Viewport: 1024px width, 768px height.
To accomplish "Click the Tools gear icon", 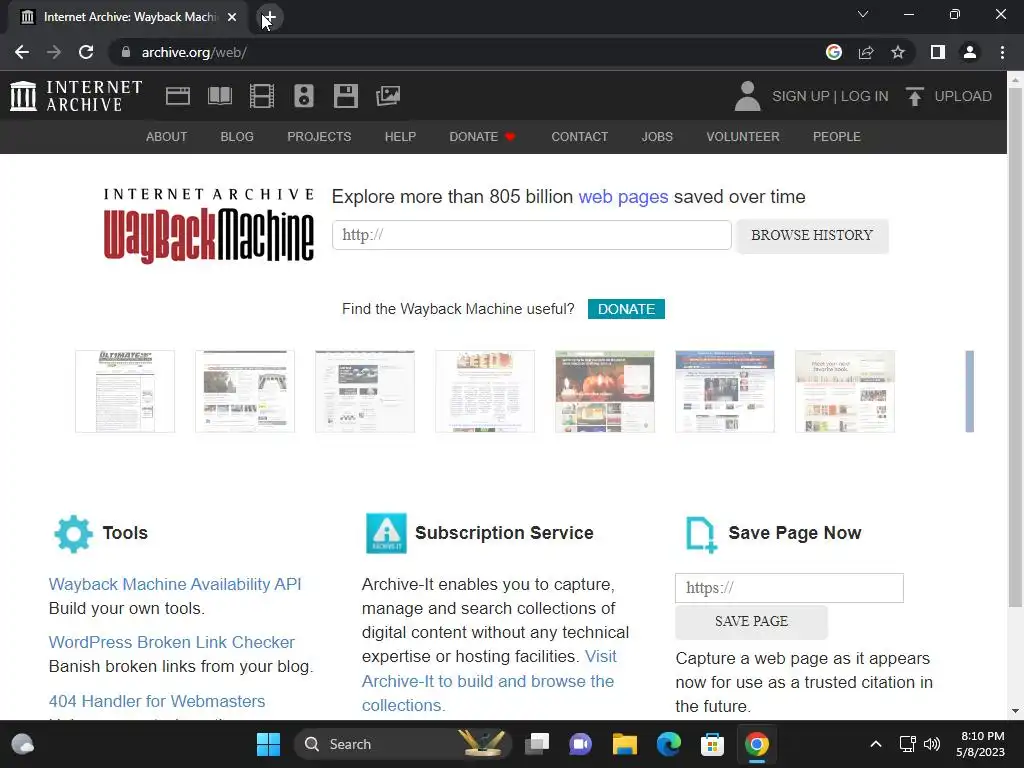I will tap(73, 534).
